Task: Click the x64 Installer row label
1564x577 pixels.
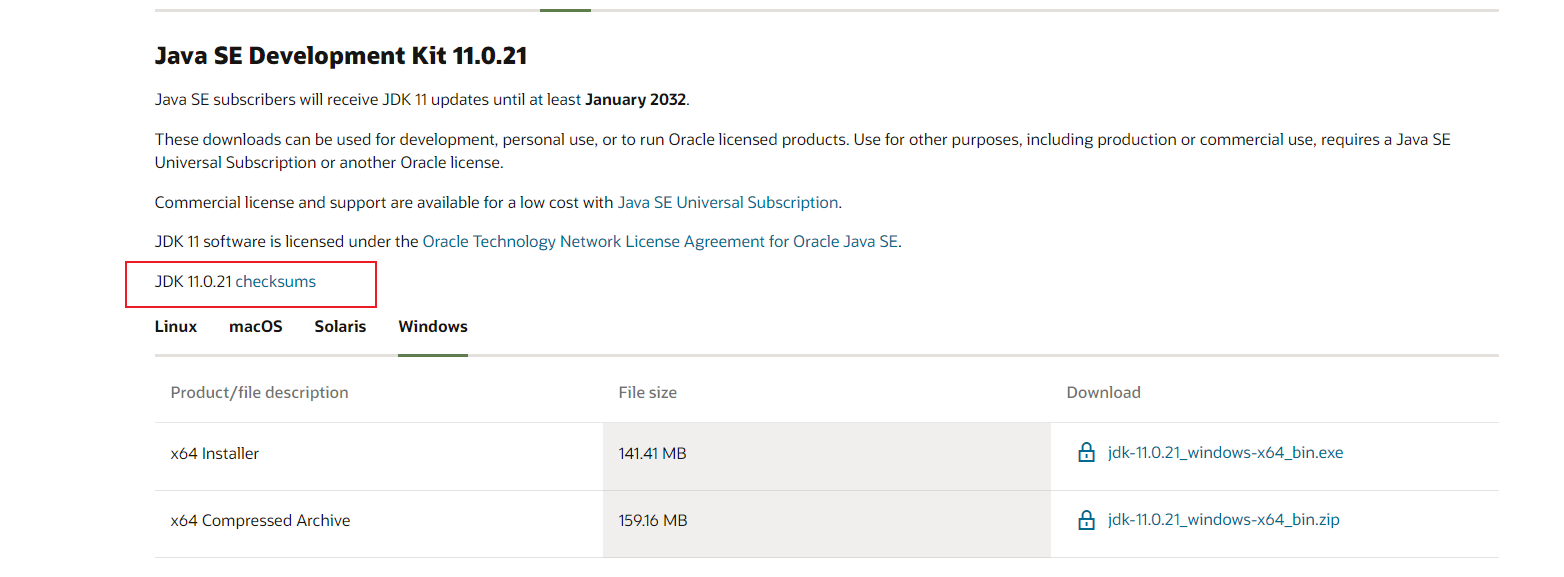Action: [x=215, y=454]
